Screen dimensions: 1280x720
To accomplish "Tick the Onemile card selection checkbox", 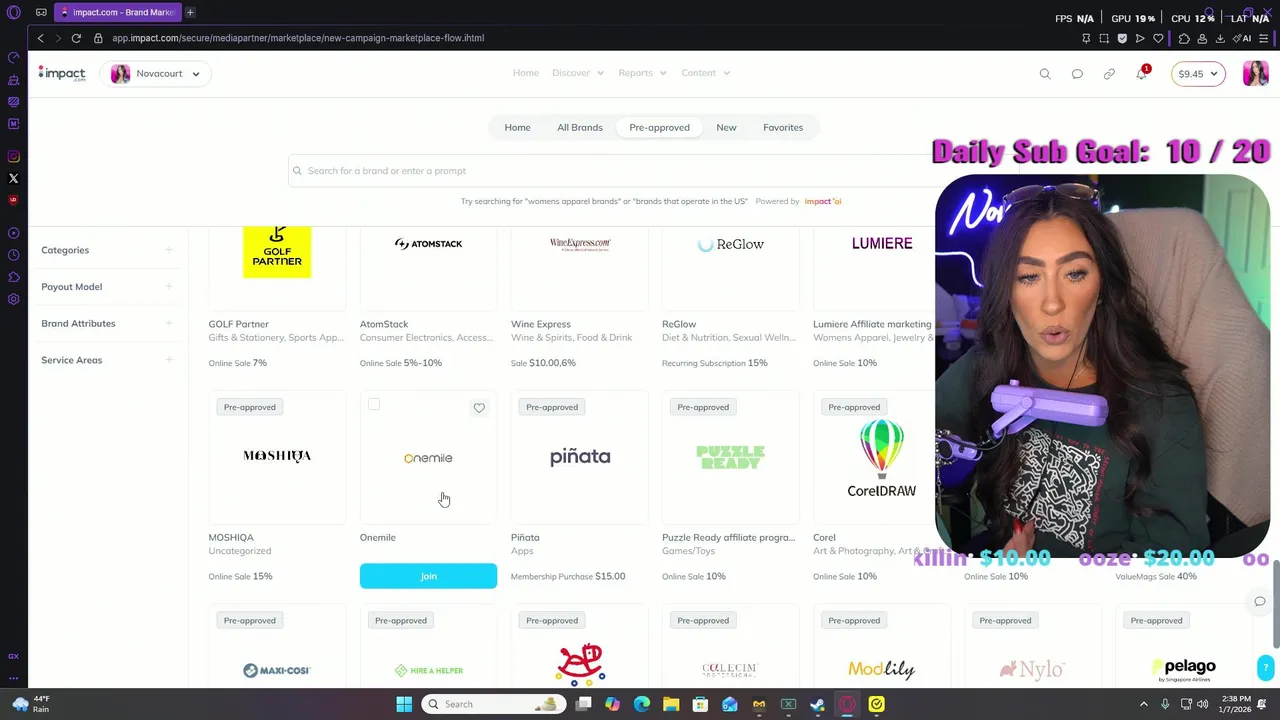I will [374, 404].
